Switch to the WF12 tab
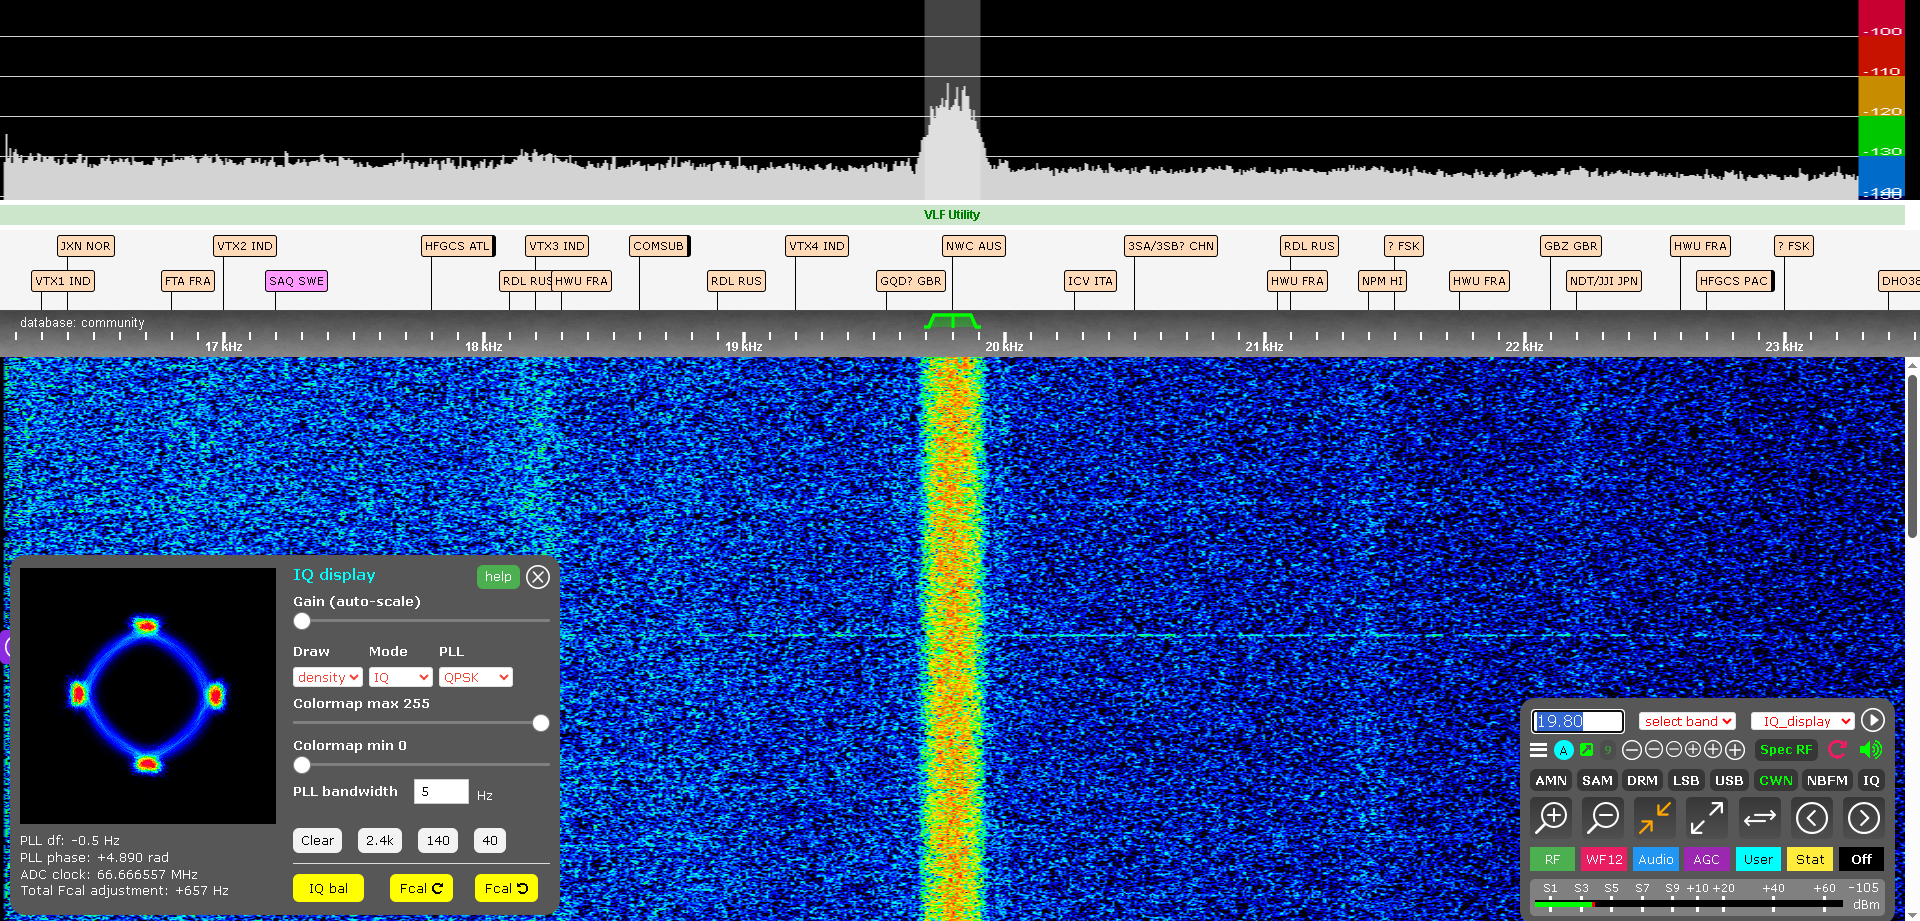Screen dimensions: 1920x921 tap(1604, 859)
